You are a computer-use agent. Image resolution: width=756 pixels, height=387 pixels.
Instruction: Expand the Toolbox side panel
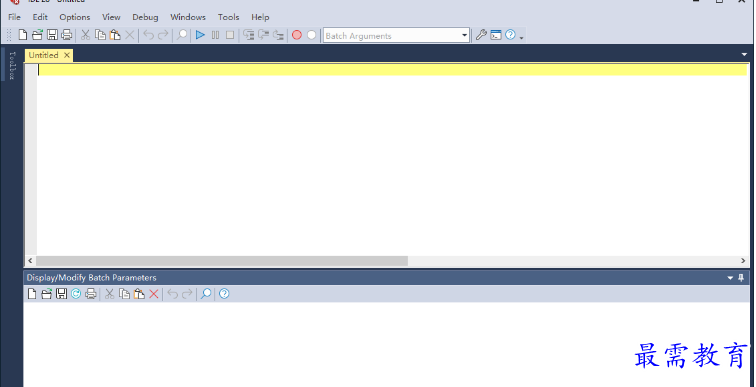[12, 65]
